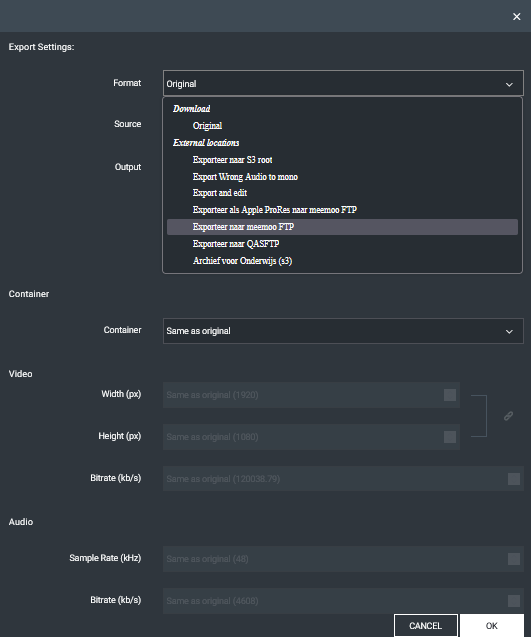Click the aspect ratio link icon
This screenshot has height=637, width=531.
click(508, 416)
